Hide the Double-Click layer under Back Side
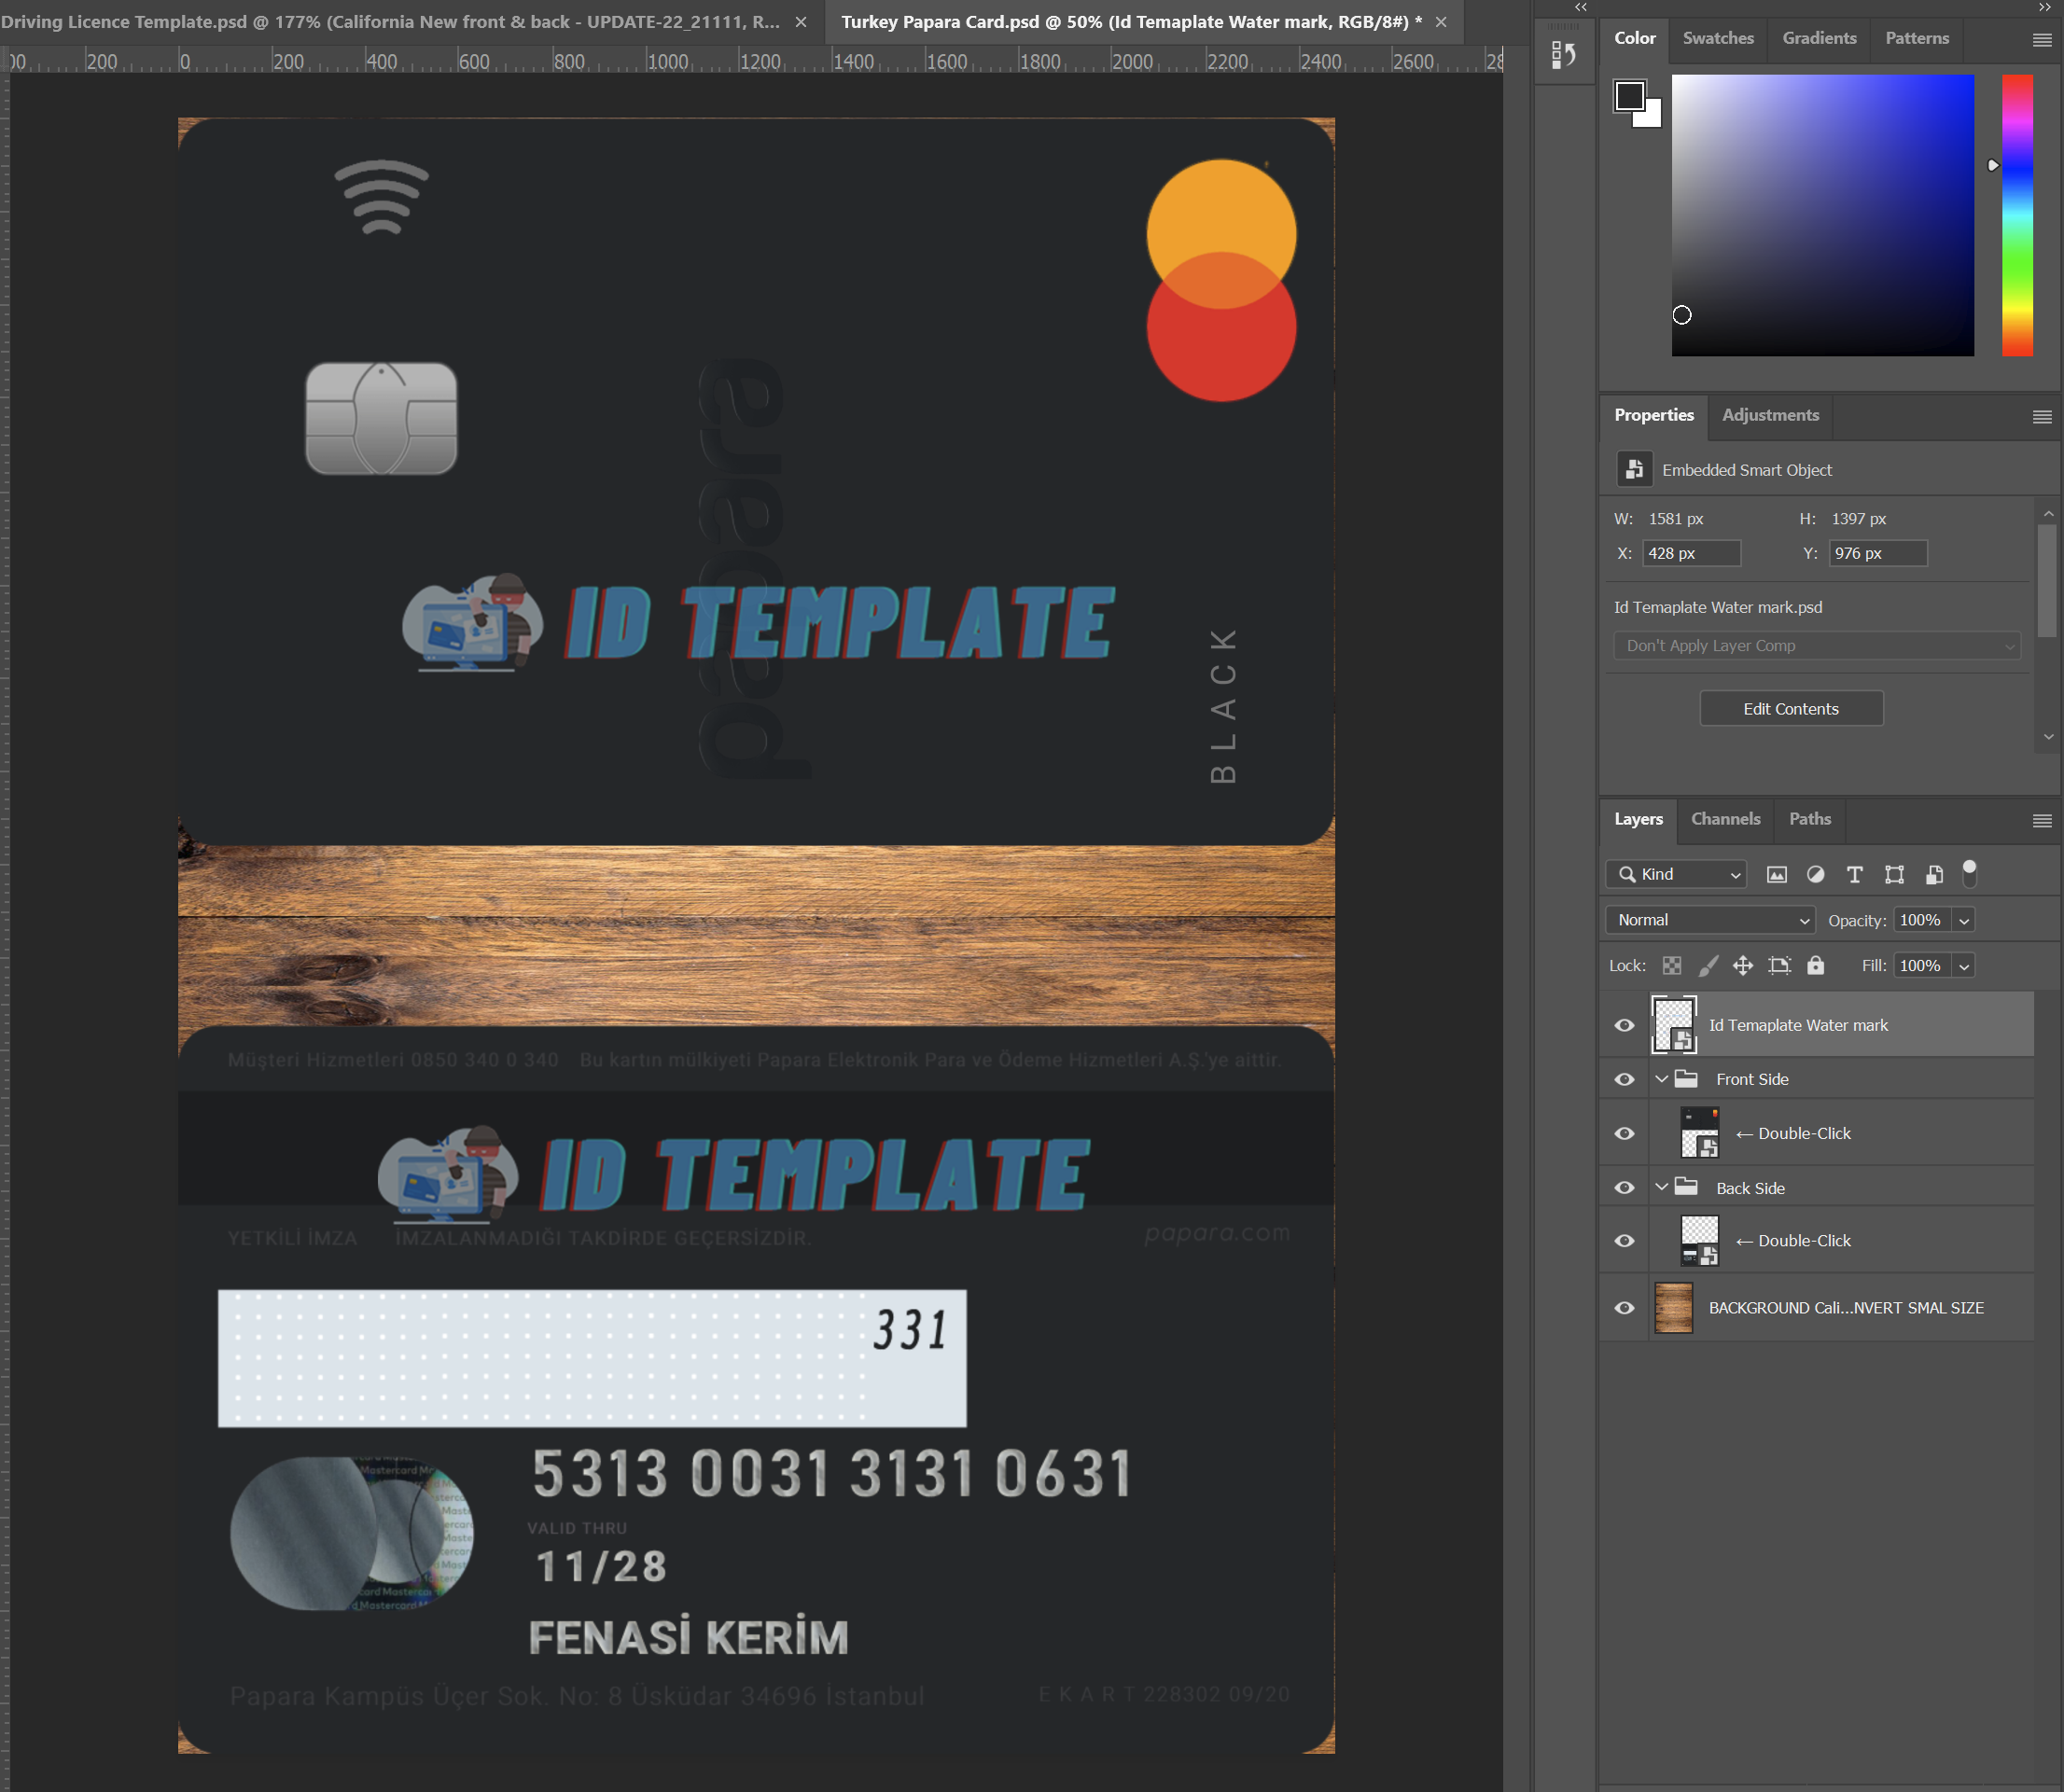Viewport: 2064px width, 1792px height. 1624,1241
